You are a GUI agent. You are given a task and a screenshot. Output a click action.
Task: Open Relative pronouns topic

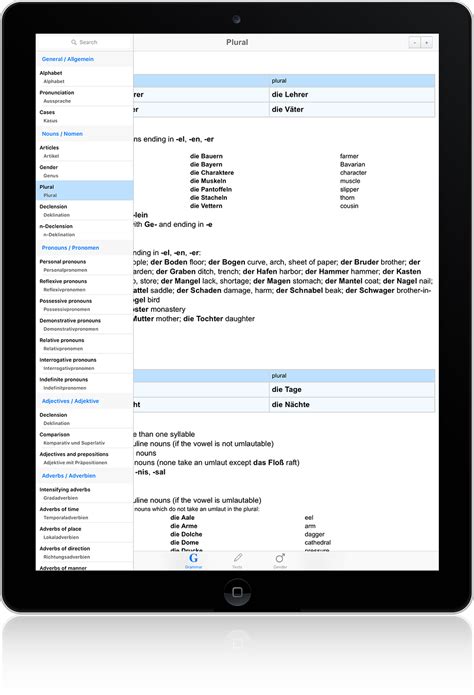(84, 344)
